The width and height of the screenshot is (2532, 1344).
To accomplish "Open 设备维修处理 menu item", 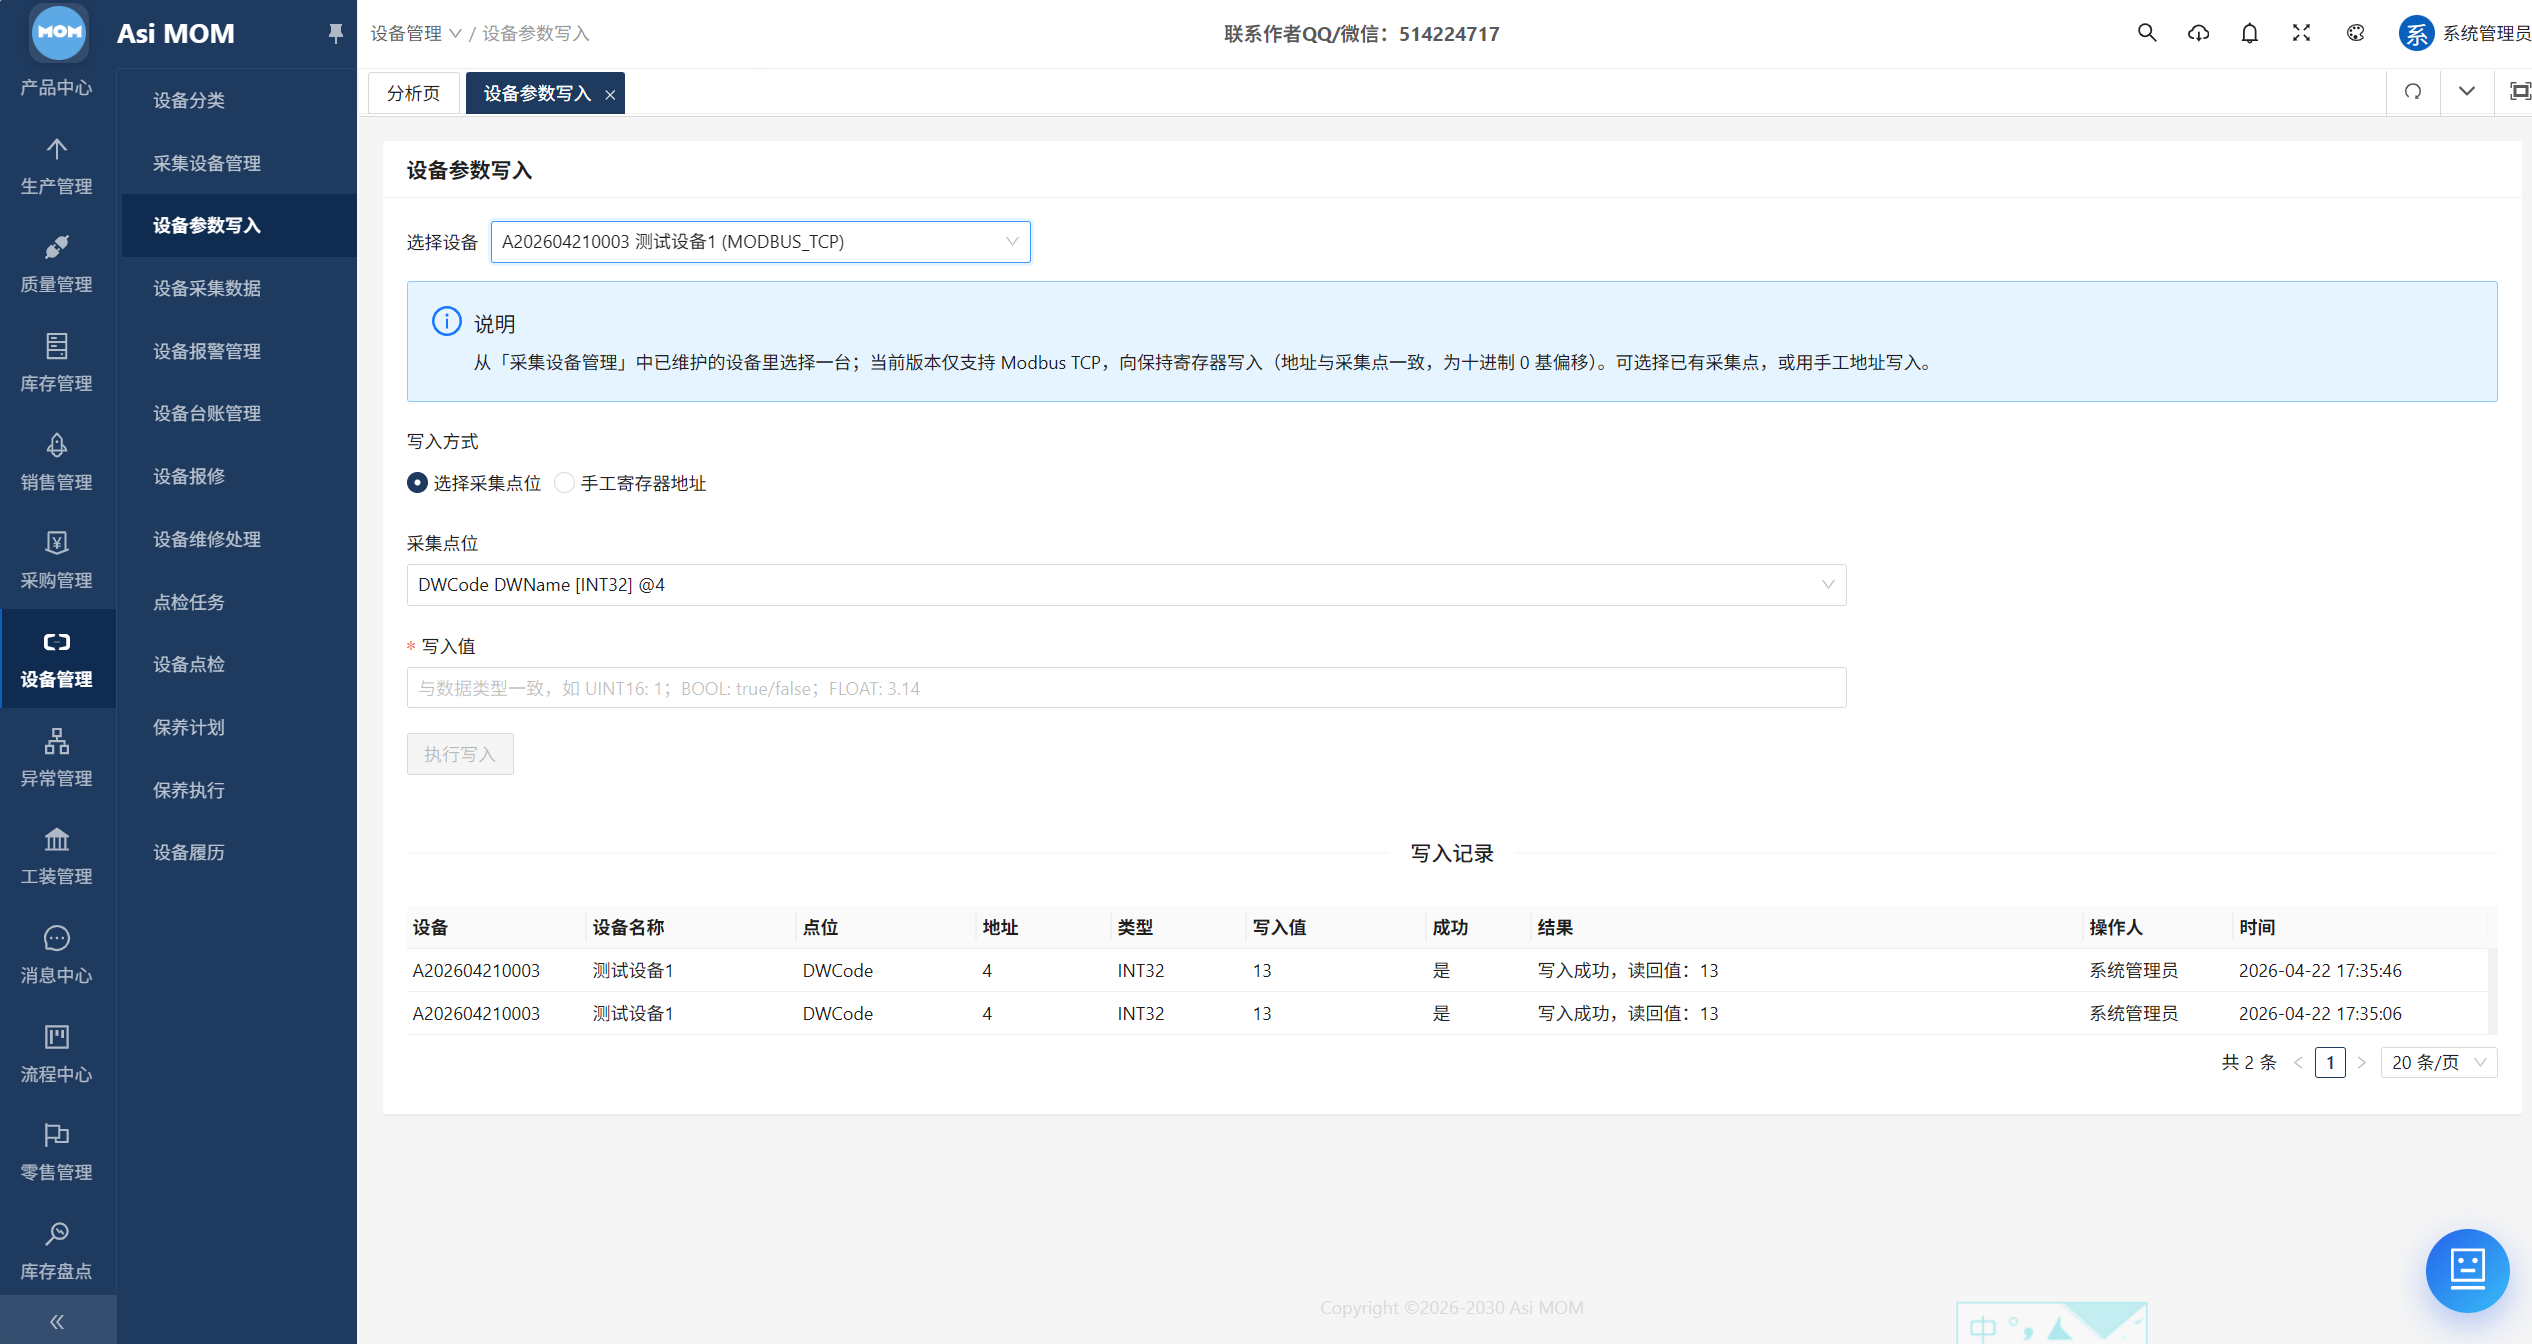I will (206, 539).
